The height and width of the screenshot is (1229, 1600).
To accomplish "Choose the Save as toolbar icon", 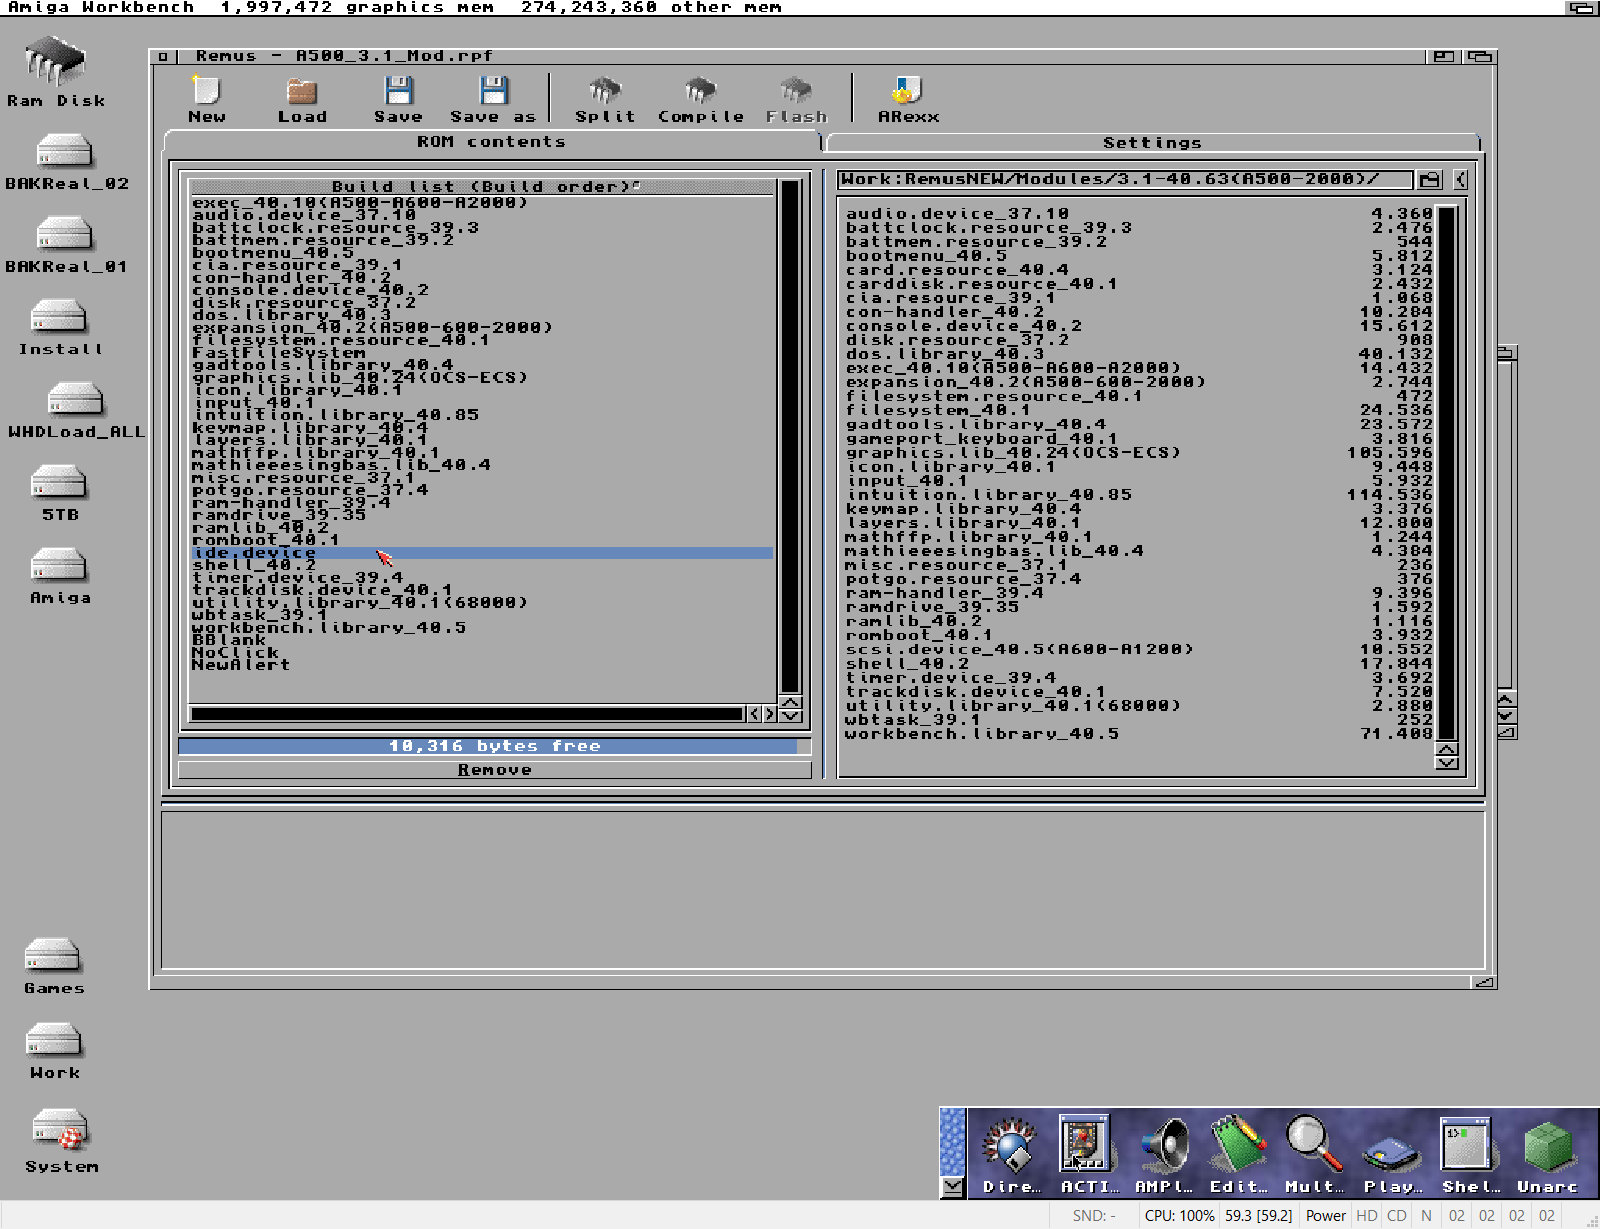I will (x=493, y=99).
